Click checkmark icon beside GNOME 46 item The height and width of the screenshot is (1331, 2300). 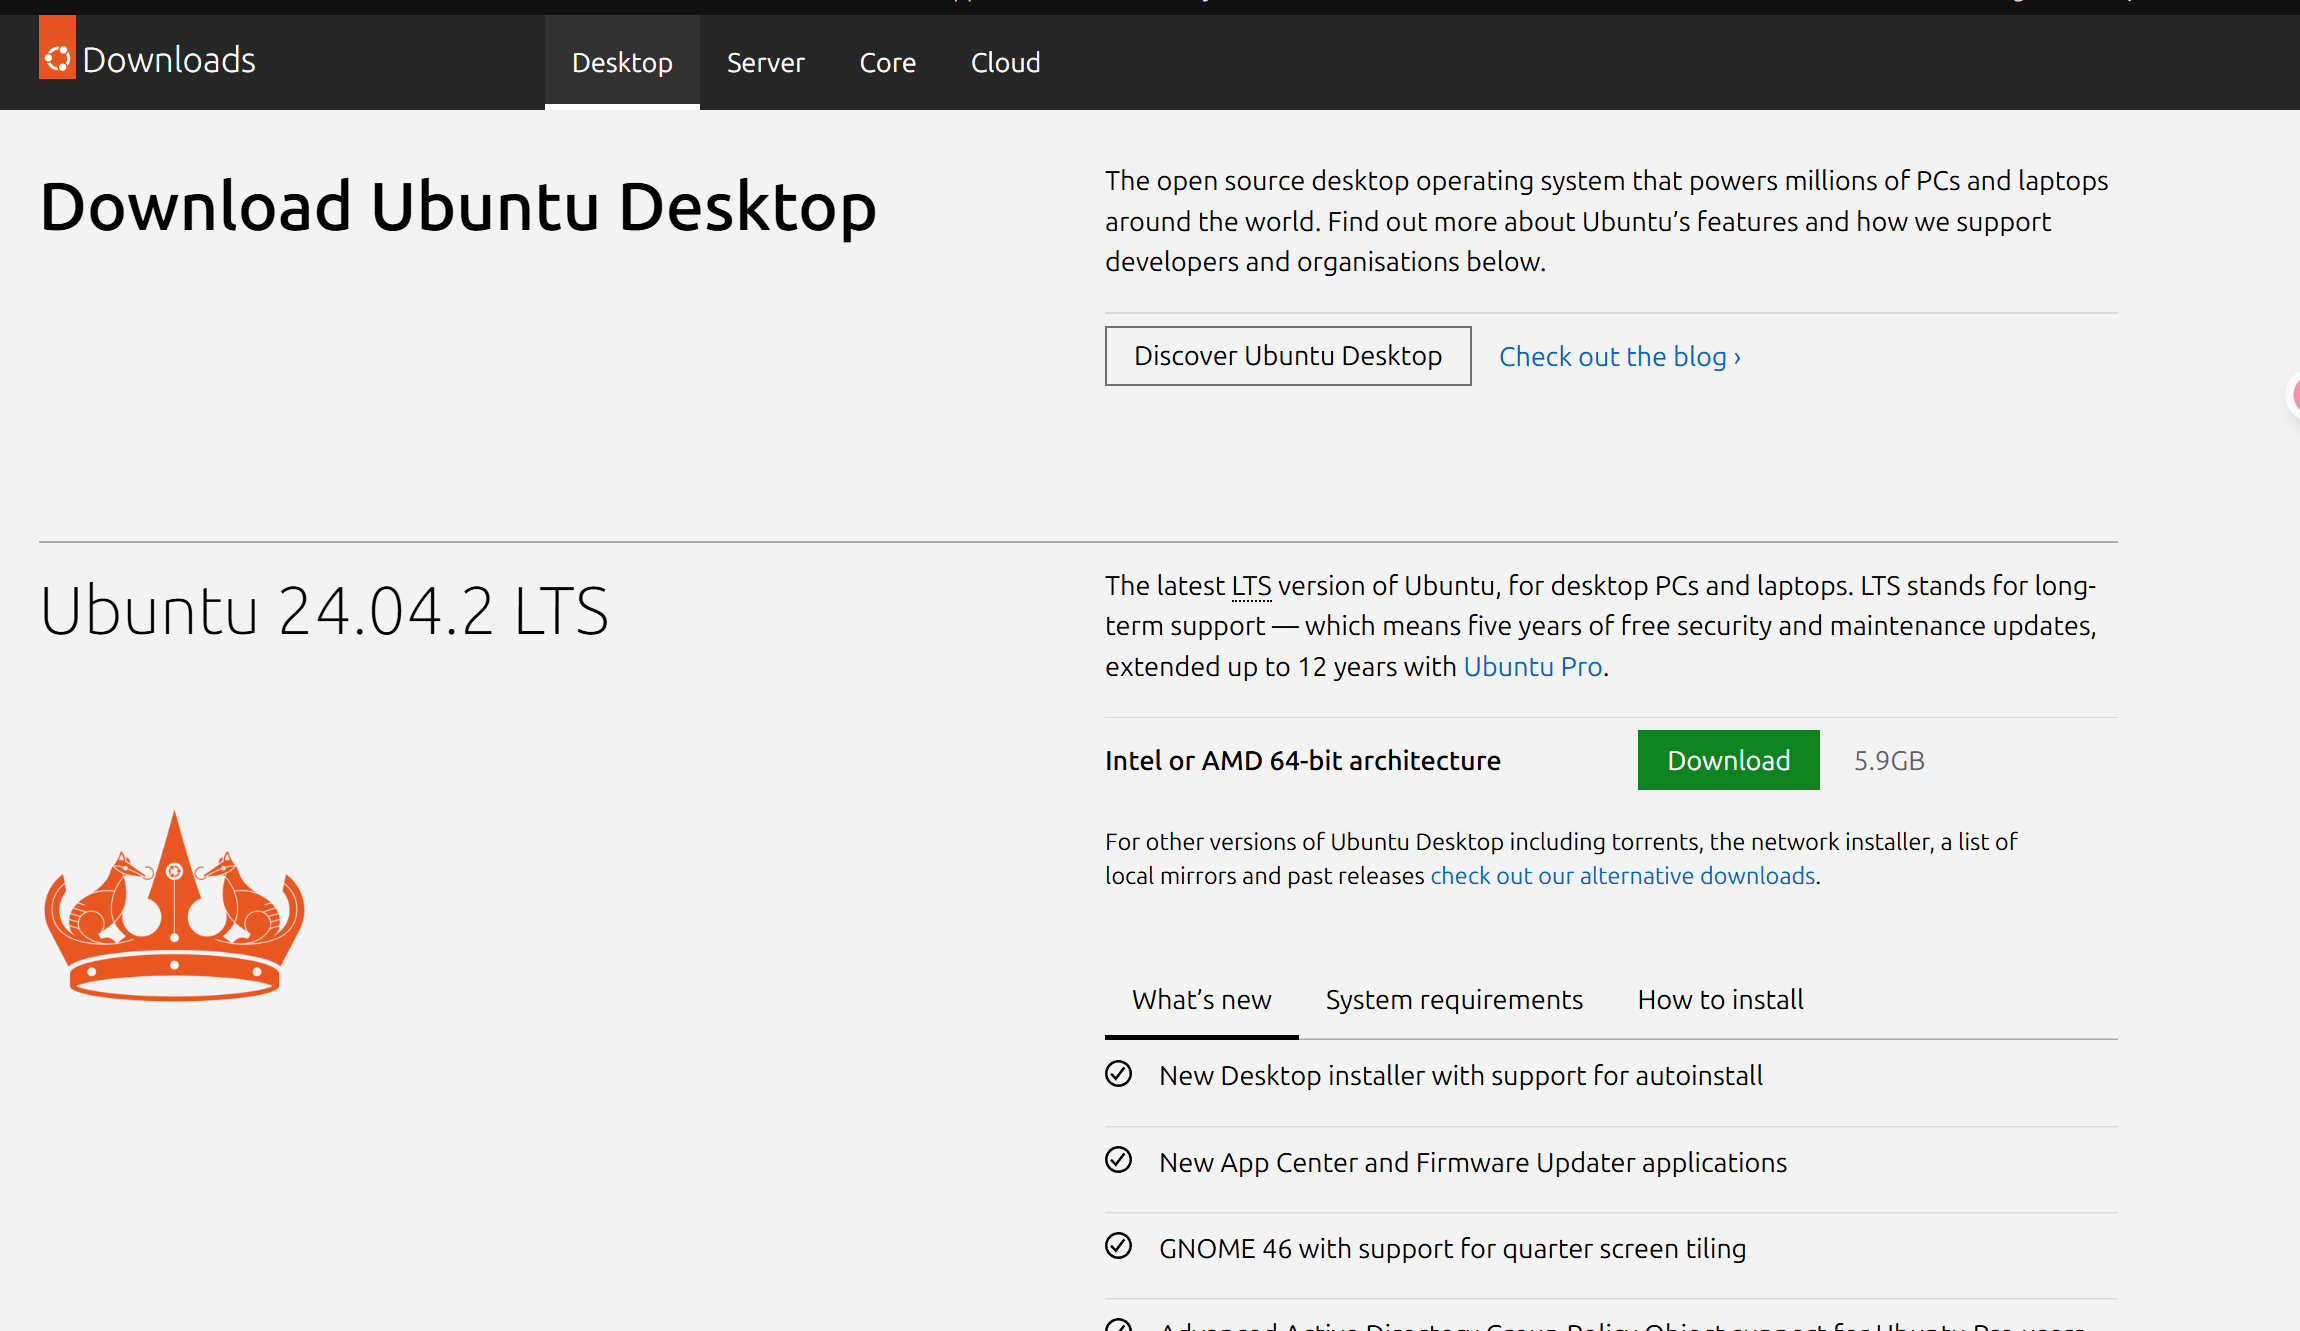tap(1118, 1246)
